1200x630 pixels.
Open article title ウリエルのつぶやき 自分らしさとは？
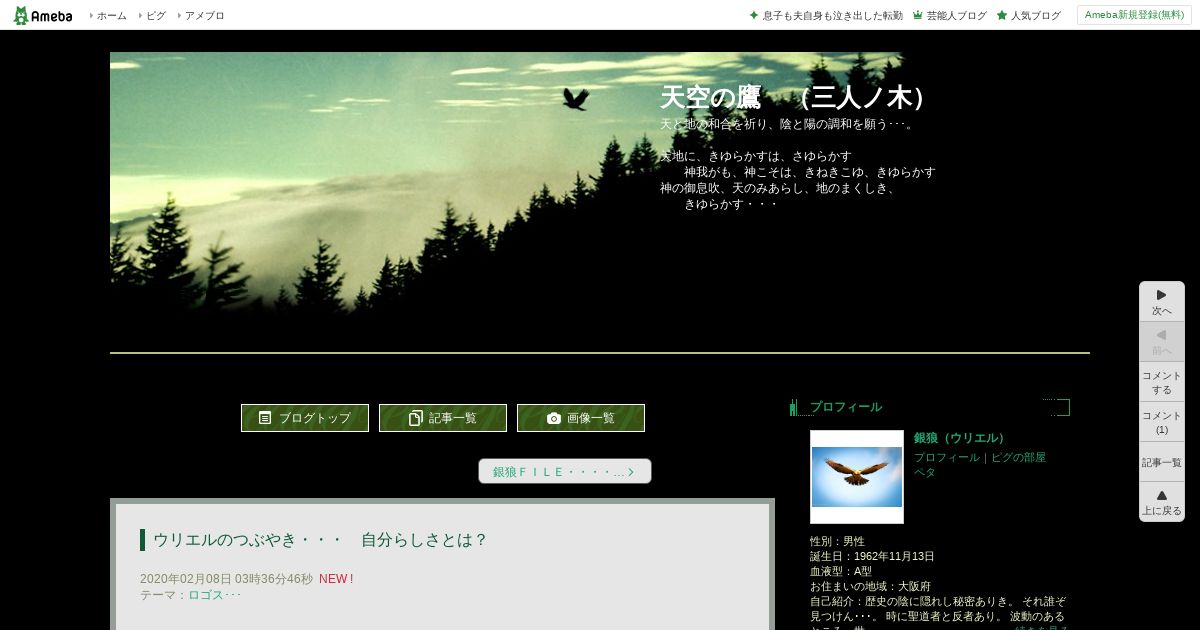(x=320, y=540)
